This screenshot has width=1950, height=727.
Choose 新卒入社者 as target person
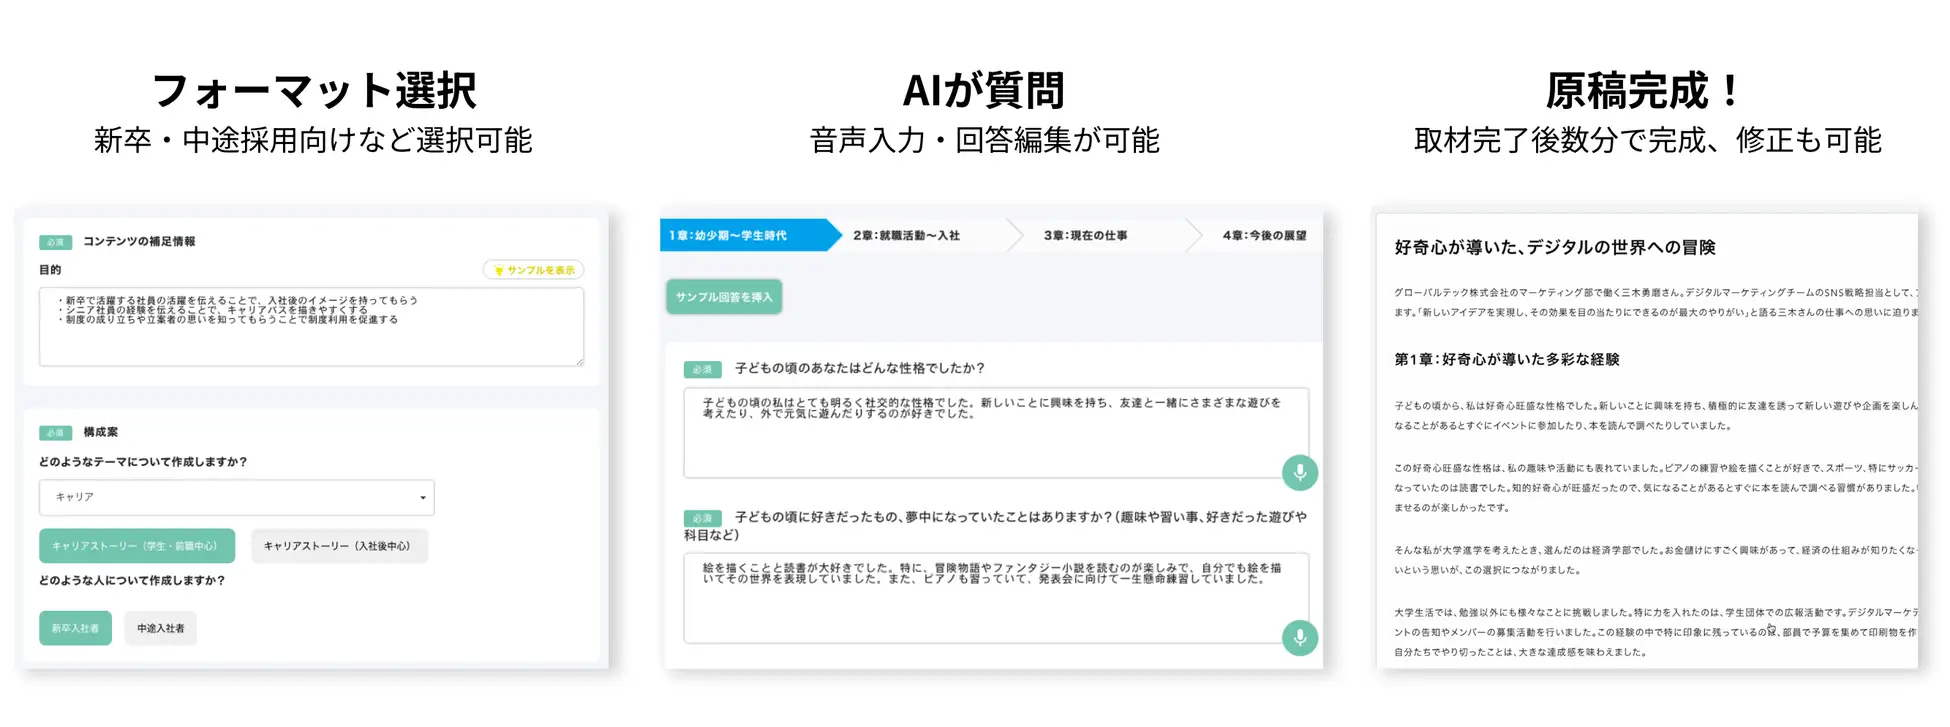pos(75,628)
